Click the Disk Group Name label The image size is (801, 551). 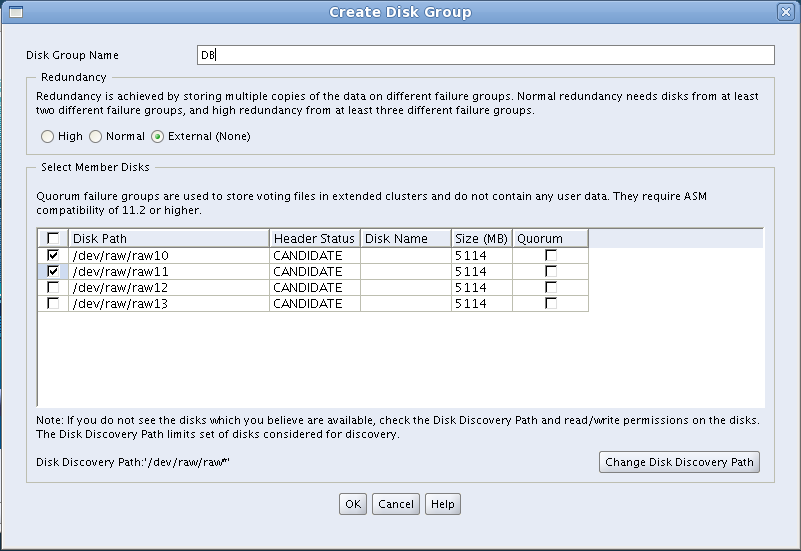pyautogui.click(x=73, y=55)
